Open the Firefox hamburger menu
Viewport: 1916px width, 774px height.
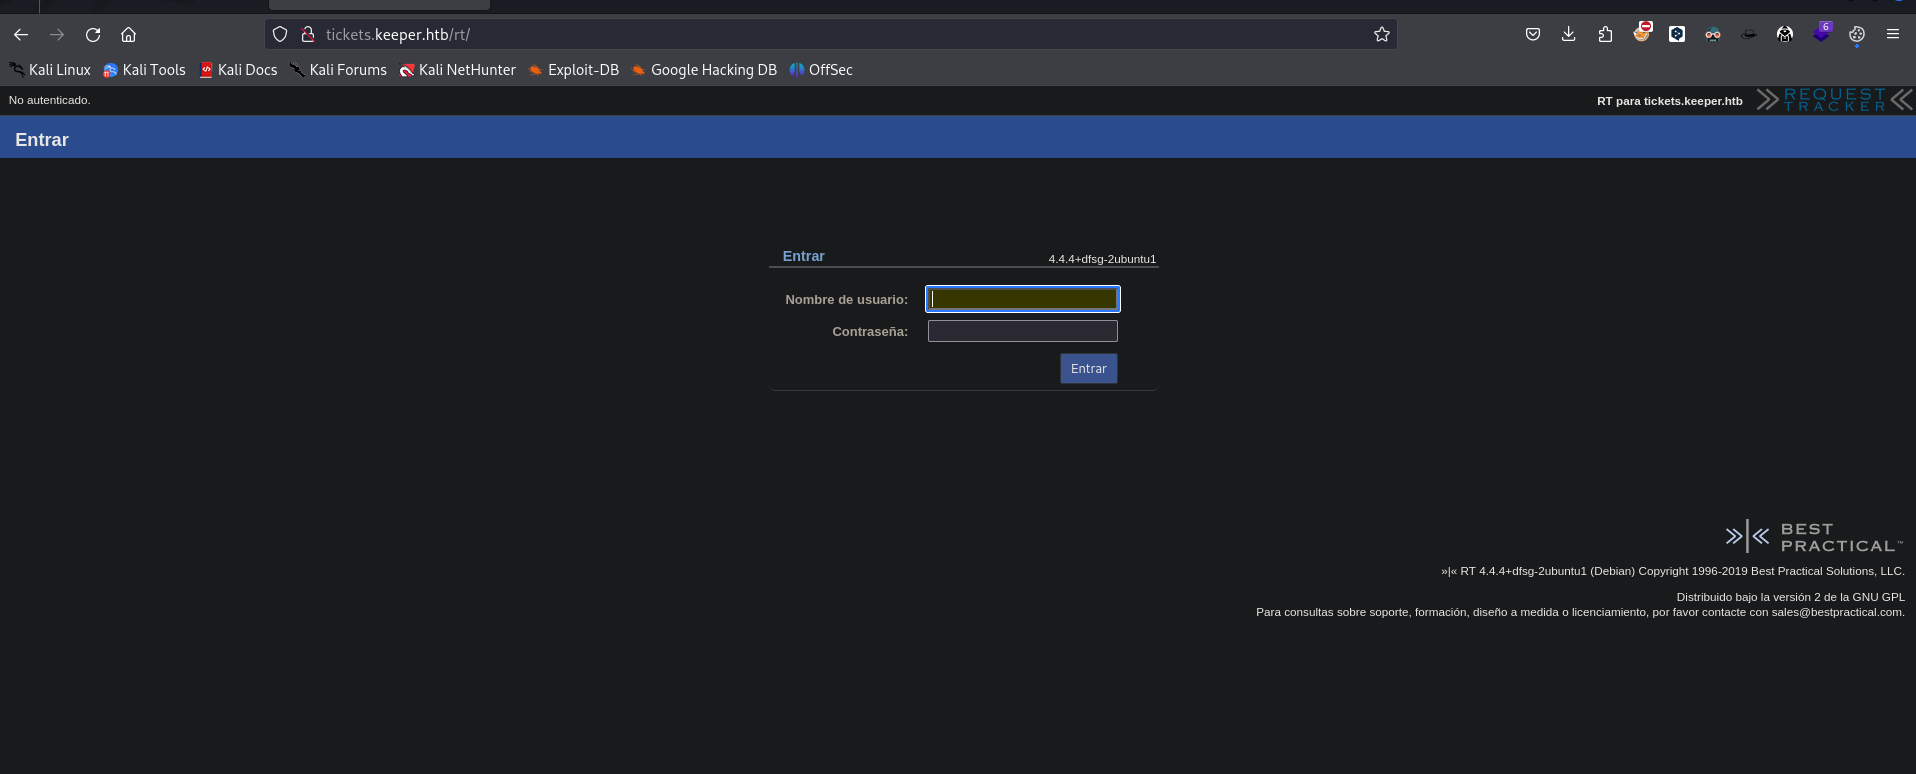click(1892, 34)
